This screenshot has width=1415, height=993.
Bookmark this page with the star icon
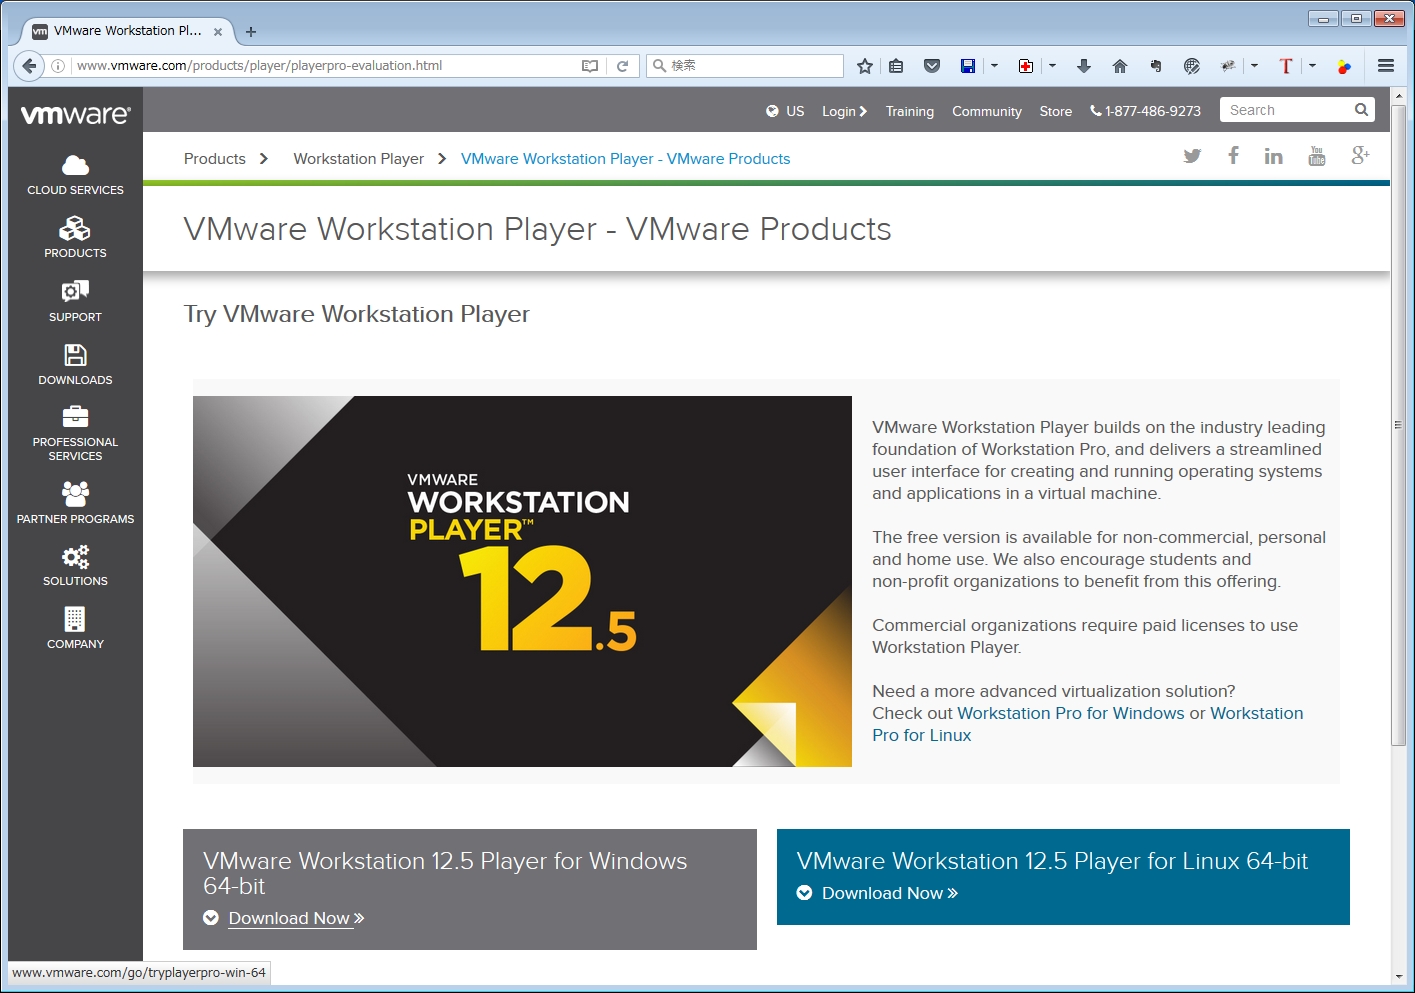pyautogui.click(x=865, y=66)
